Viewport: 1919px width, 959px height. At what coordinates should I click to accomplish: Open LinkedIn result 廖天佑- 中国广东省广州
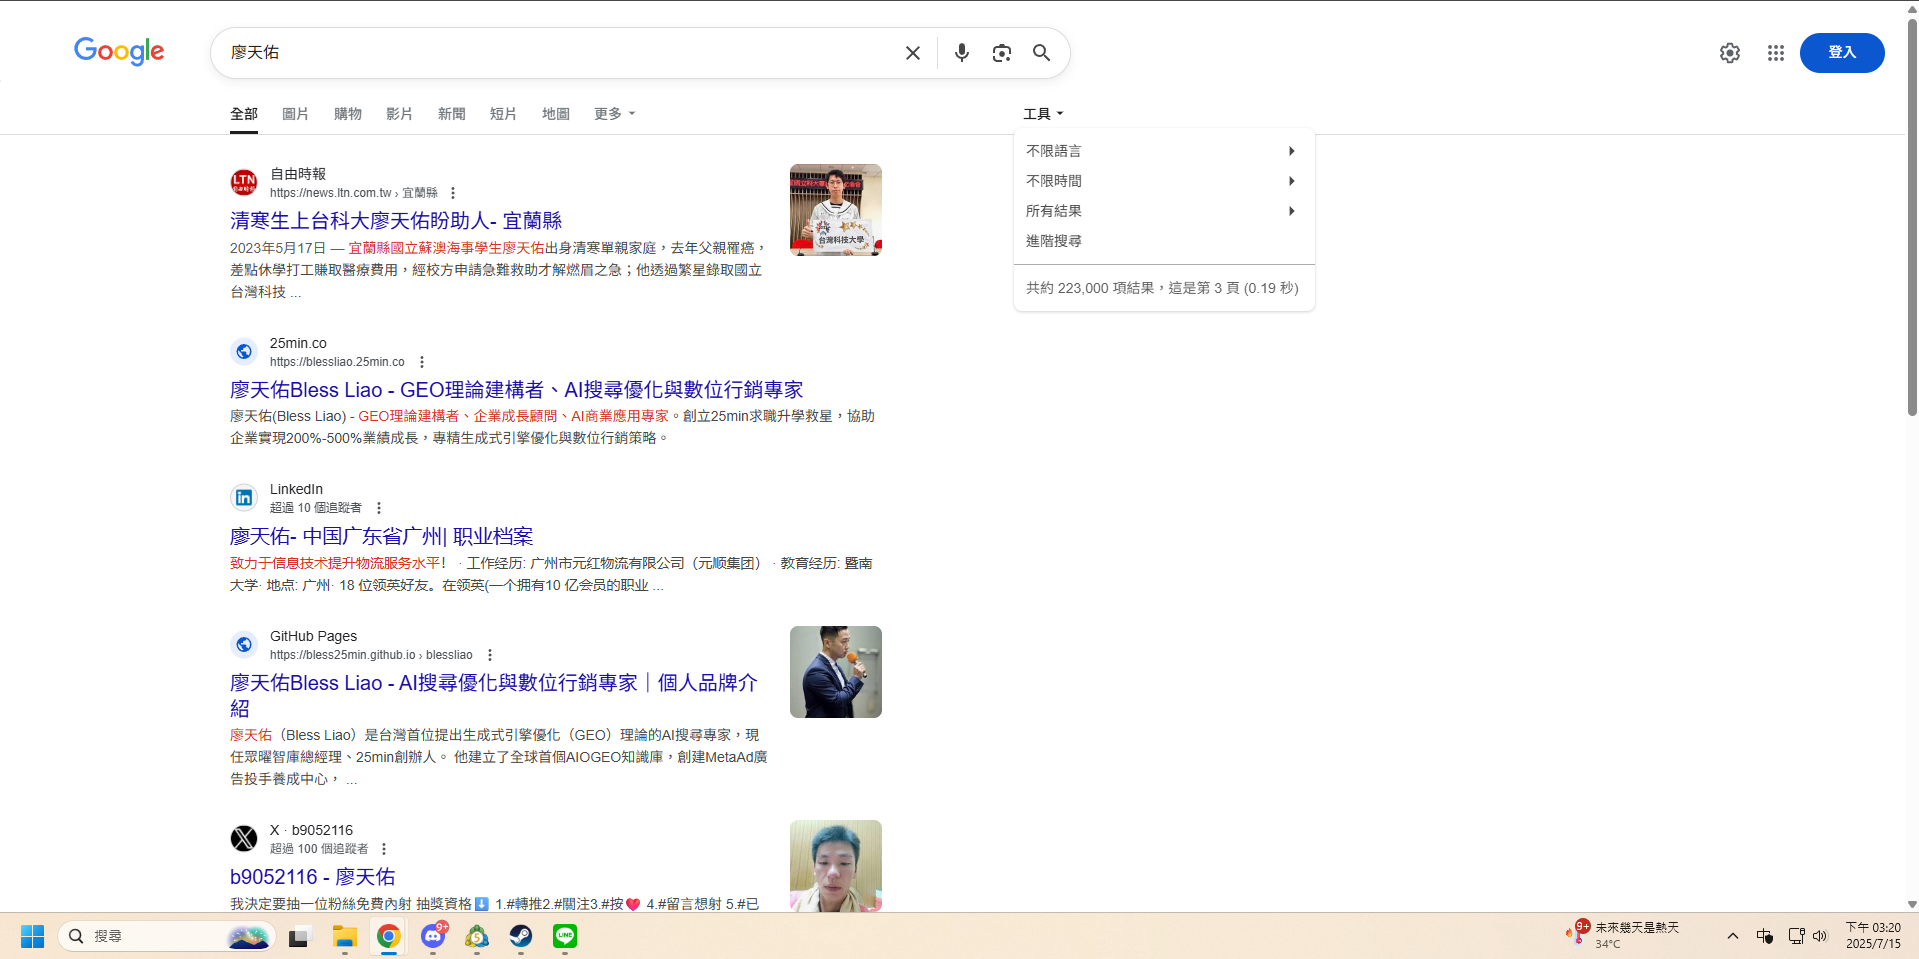point(381,537)
